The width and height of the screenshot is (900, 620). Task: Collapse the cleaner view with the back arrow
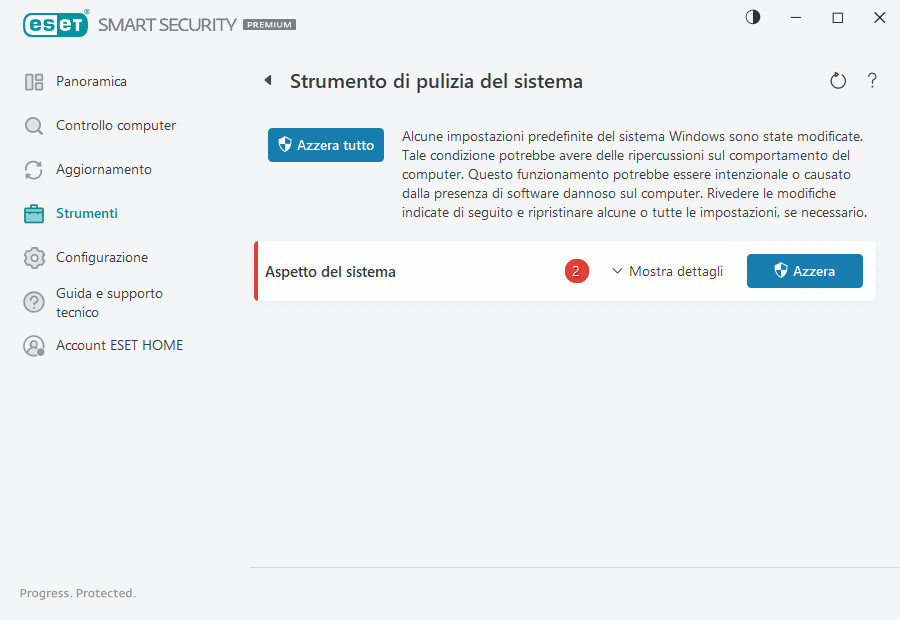(268, 80)
